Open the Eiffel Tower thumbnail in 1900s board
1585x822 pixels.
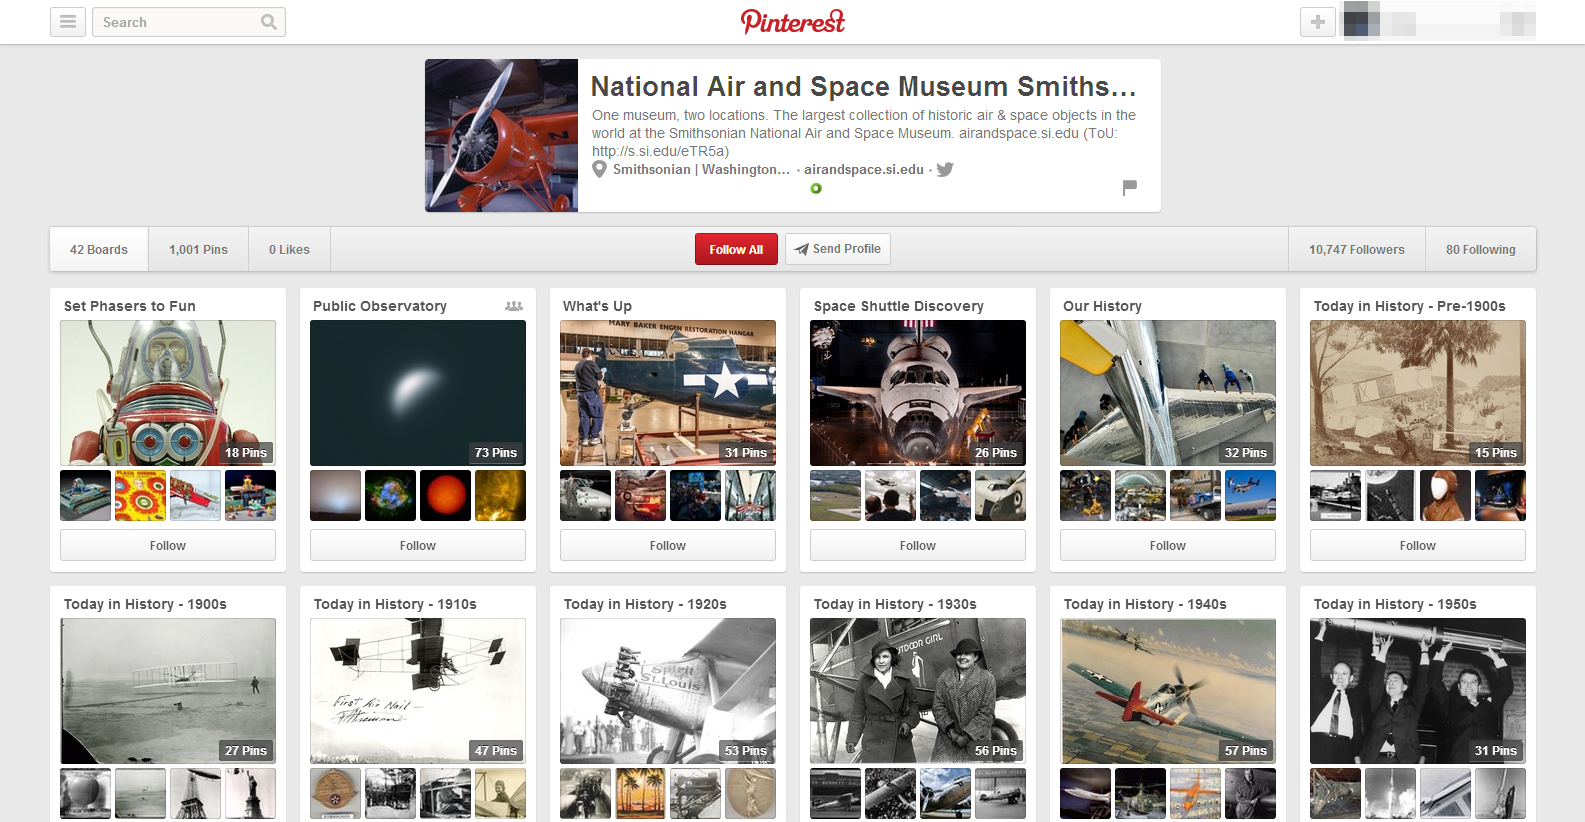(x=195, y=793)
